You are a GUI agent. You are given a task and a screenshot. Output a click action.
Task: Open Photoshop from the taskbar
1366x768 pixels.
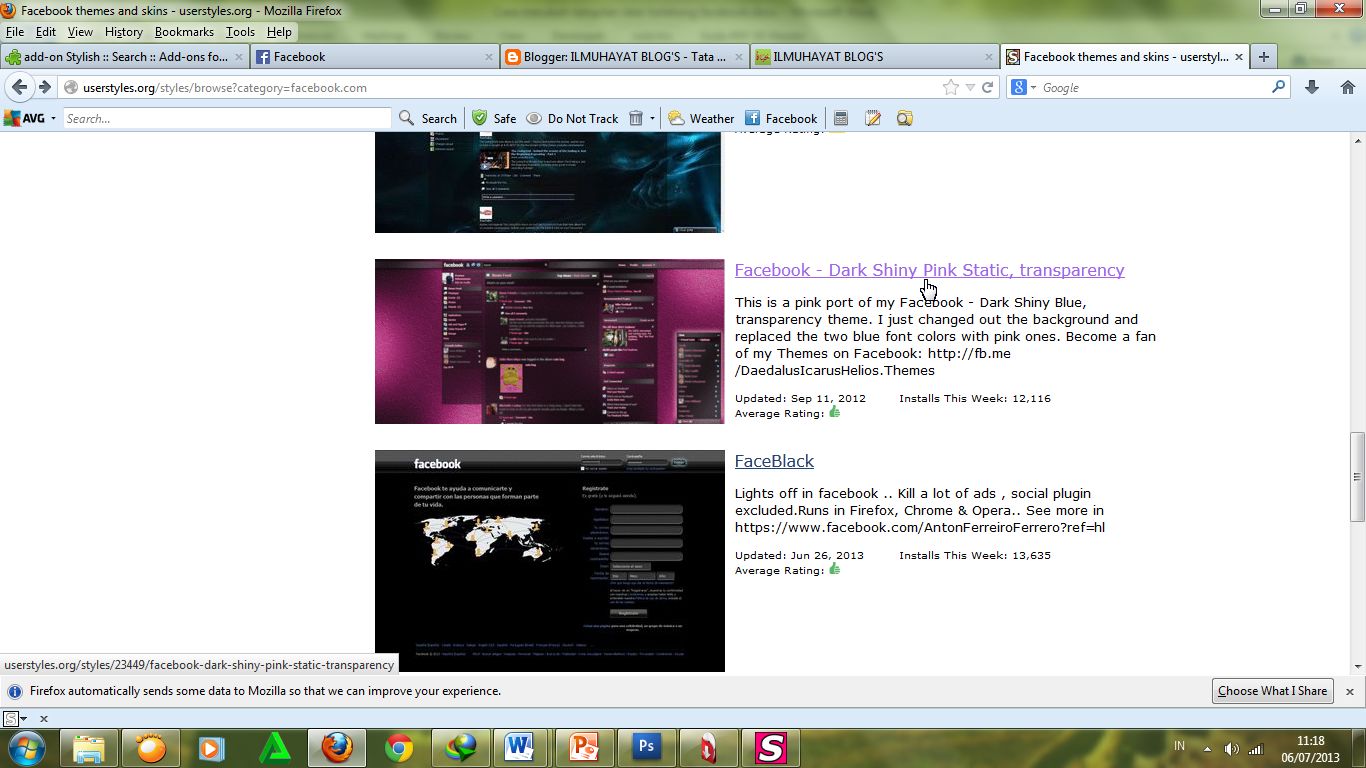[x=645, y=748]
